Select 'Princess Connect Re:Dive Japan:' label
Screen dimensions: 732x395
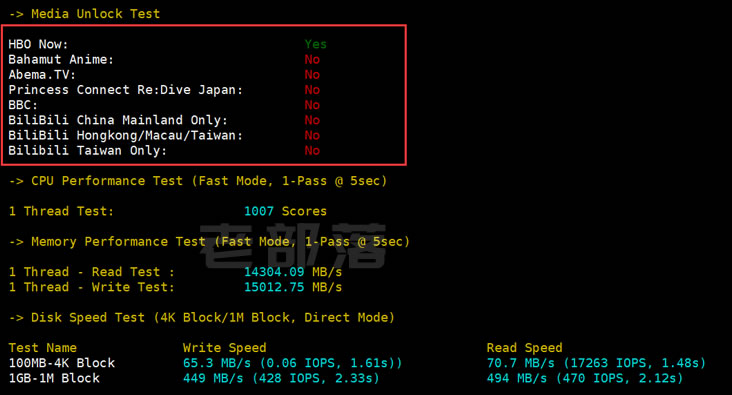(126, 90)
